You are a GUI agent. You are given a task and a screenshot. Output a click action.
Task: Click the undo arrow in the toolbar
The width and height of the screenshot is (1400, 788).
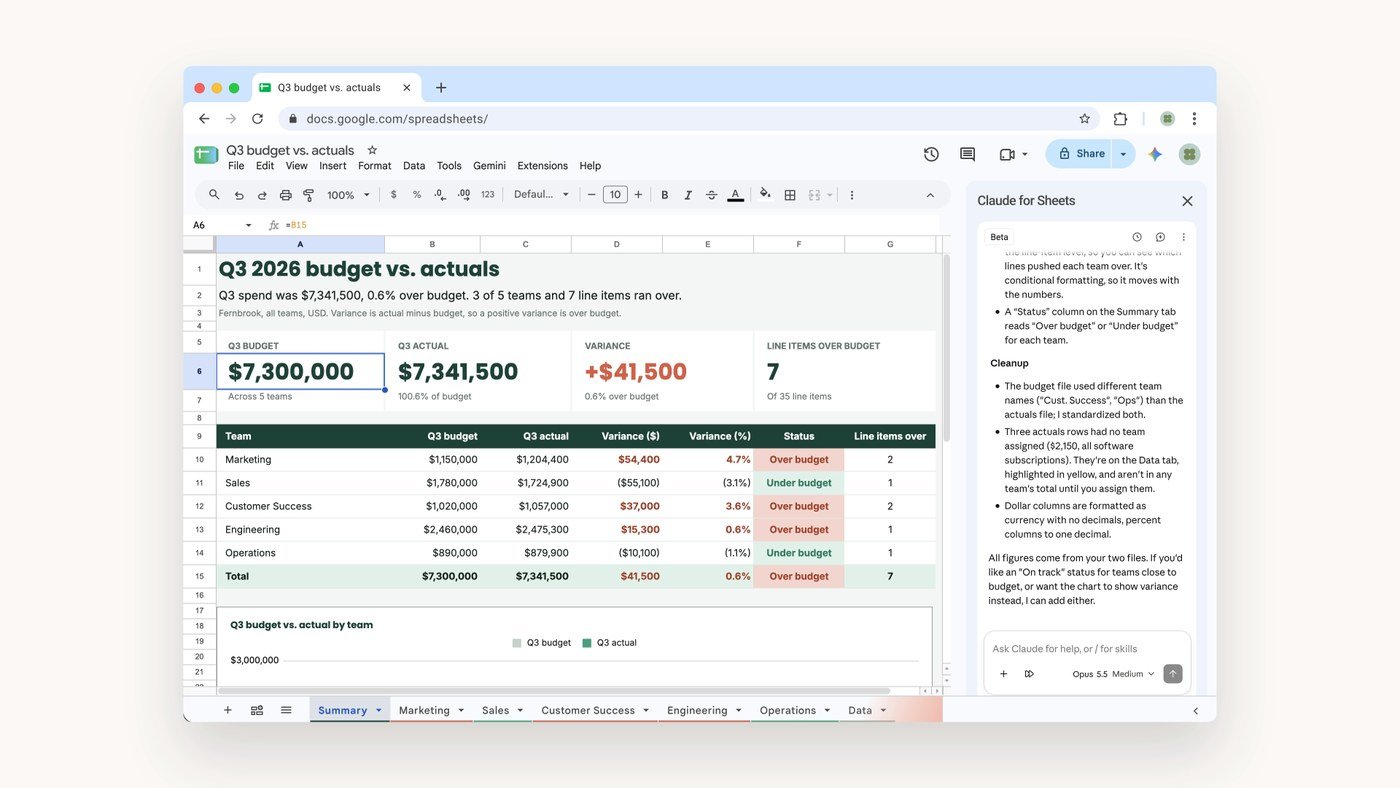pos(239,195)
